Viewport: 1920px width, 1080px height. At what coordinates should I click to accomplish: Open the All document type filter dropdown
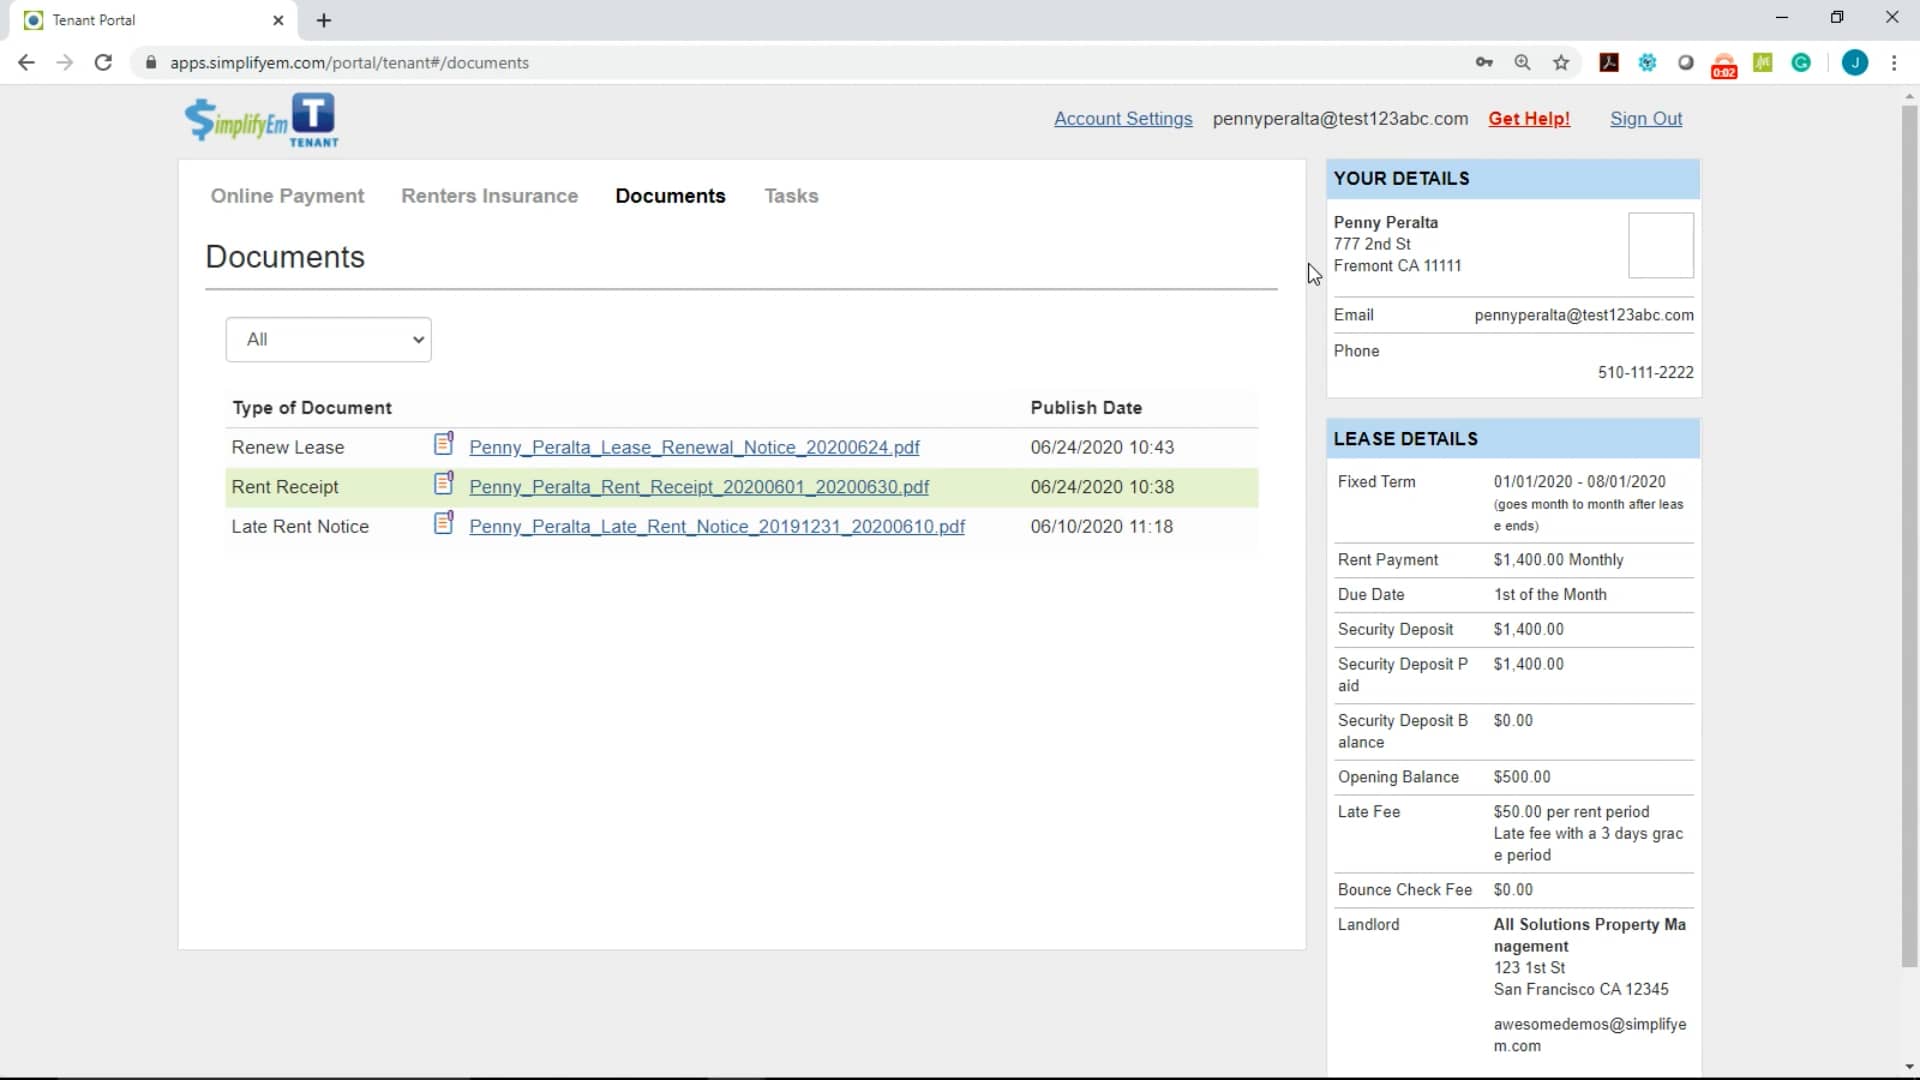[x=329, y=339]
